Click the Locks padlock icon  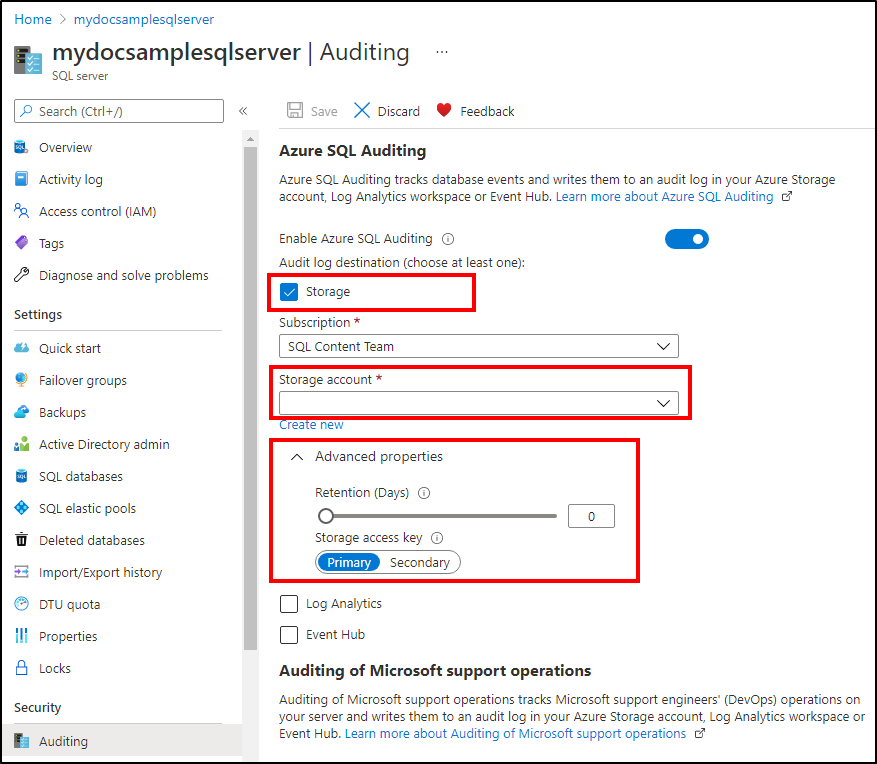coord(21,667)
